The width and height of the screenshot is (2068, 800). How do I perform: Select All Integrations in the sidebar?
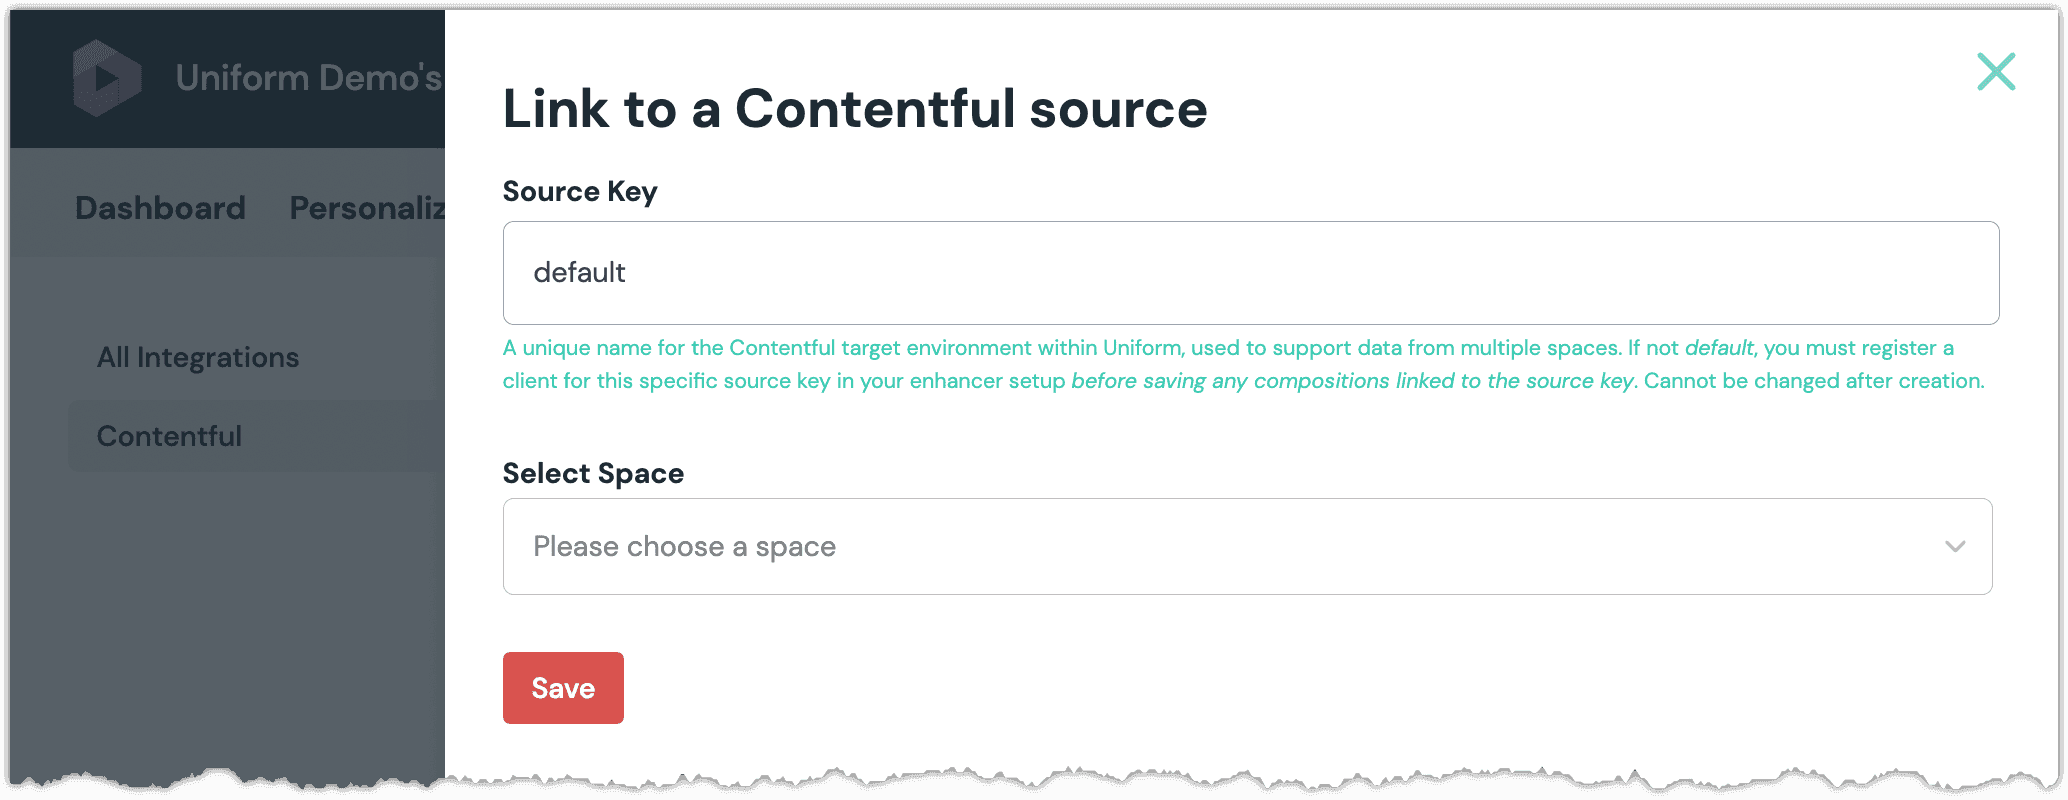pos(198,357)
